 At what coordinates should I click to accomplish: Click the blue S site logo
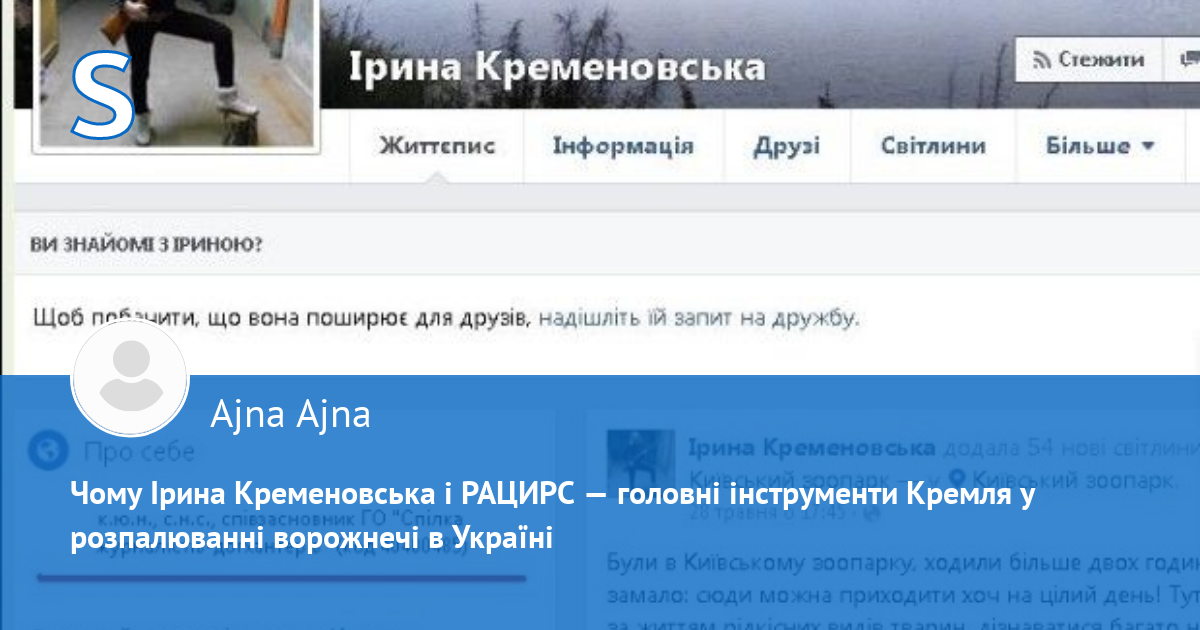(x=102, y=96)
